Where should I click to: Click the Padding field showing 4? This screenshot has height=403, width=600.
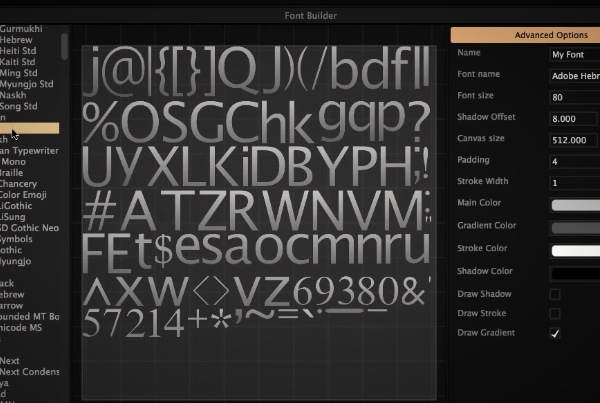coord(575,162)
